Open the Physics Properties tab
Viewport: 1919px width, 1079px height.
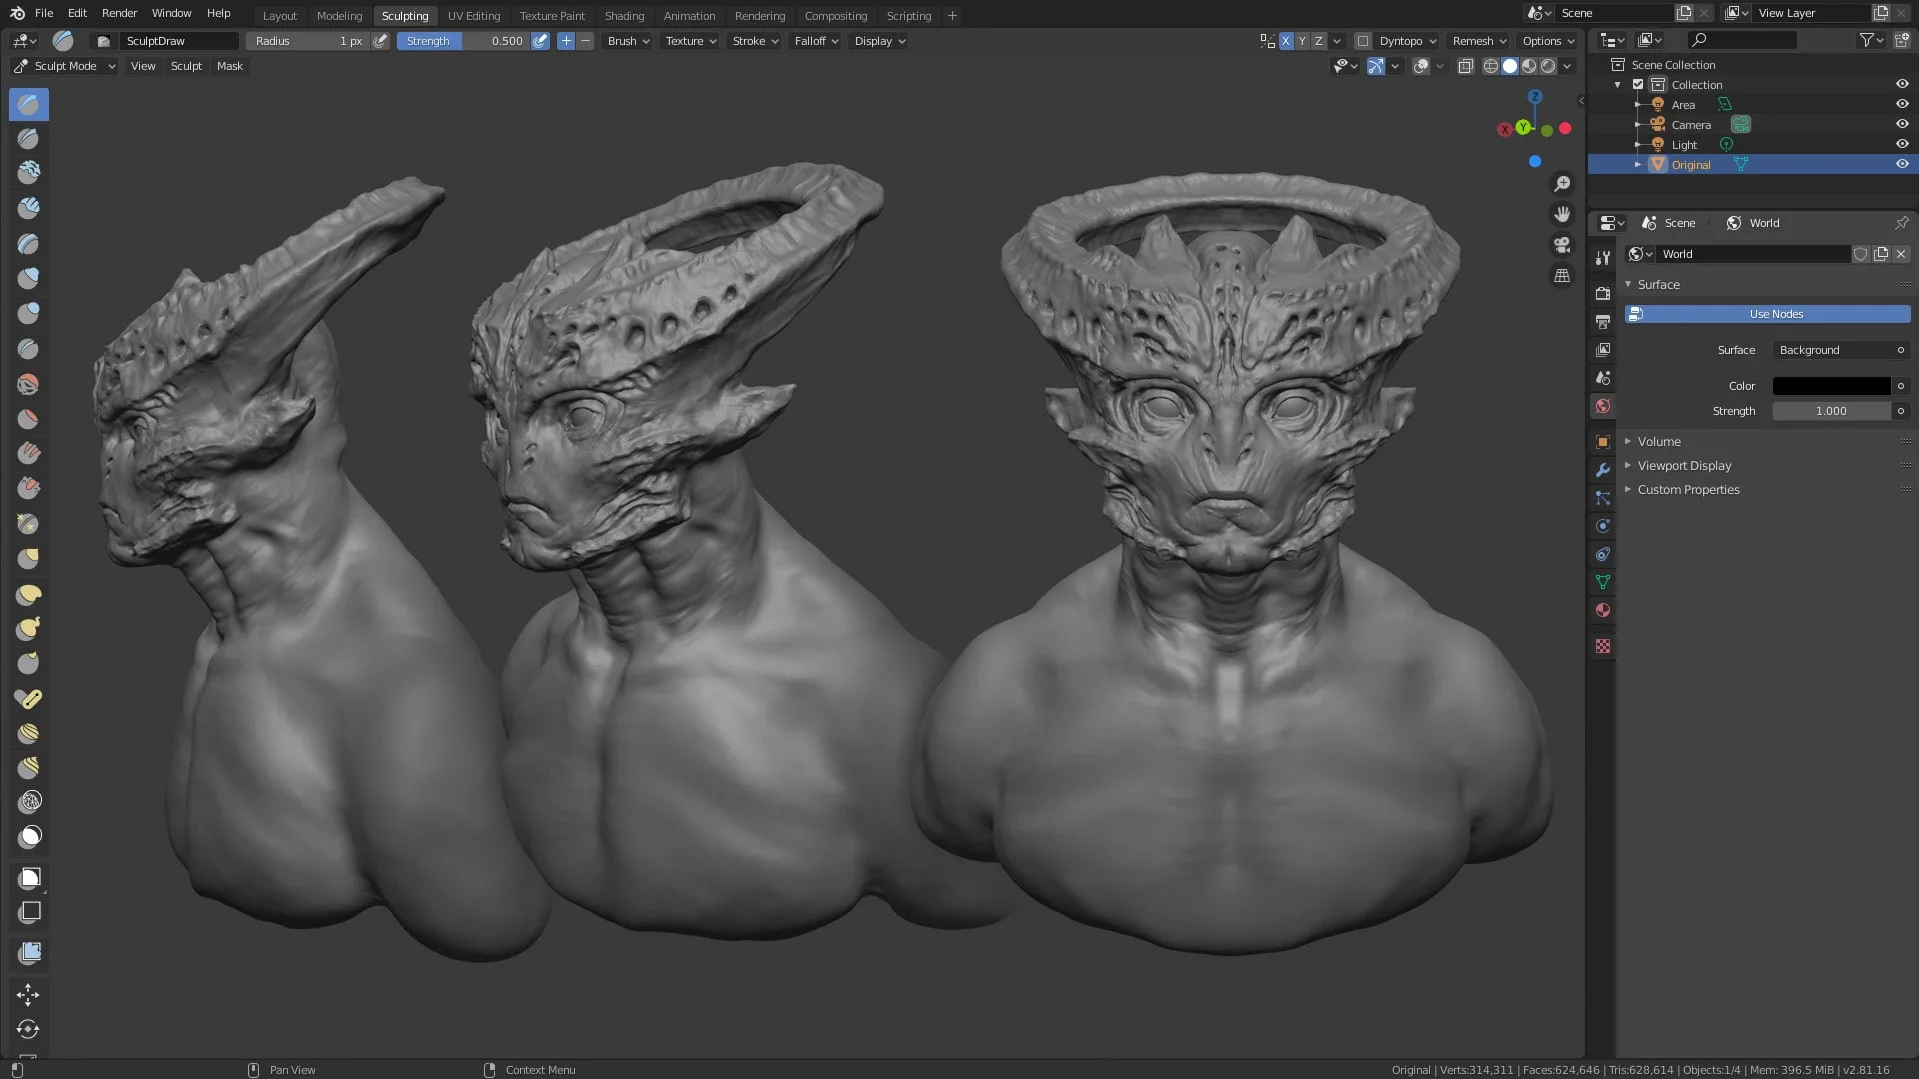click(x=1602, y=525)
